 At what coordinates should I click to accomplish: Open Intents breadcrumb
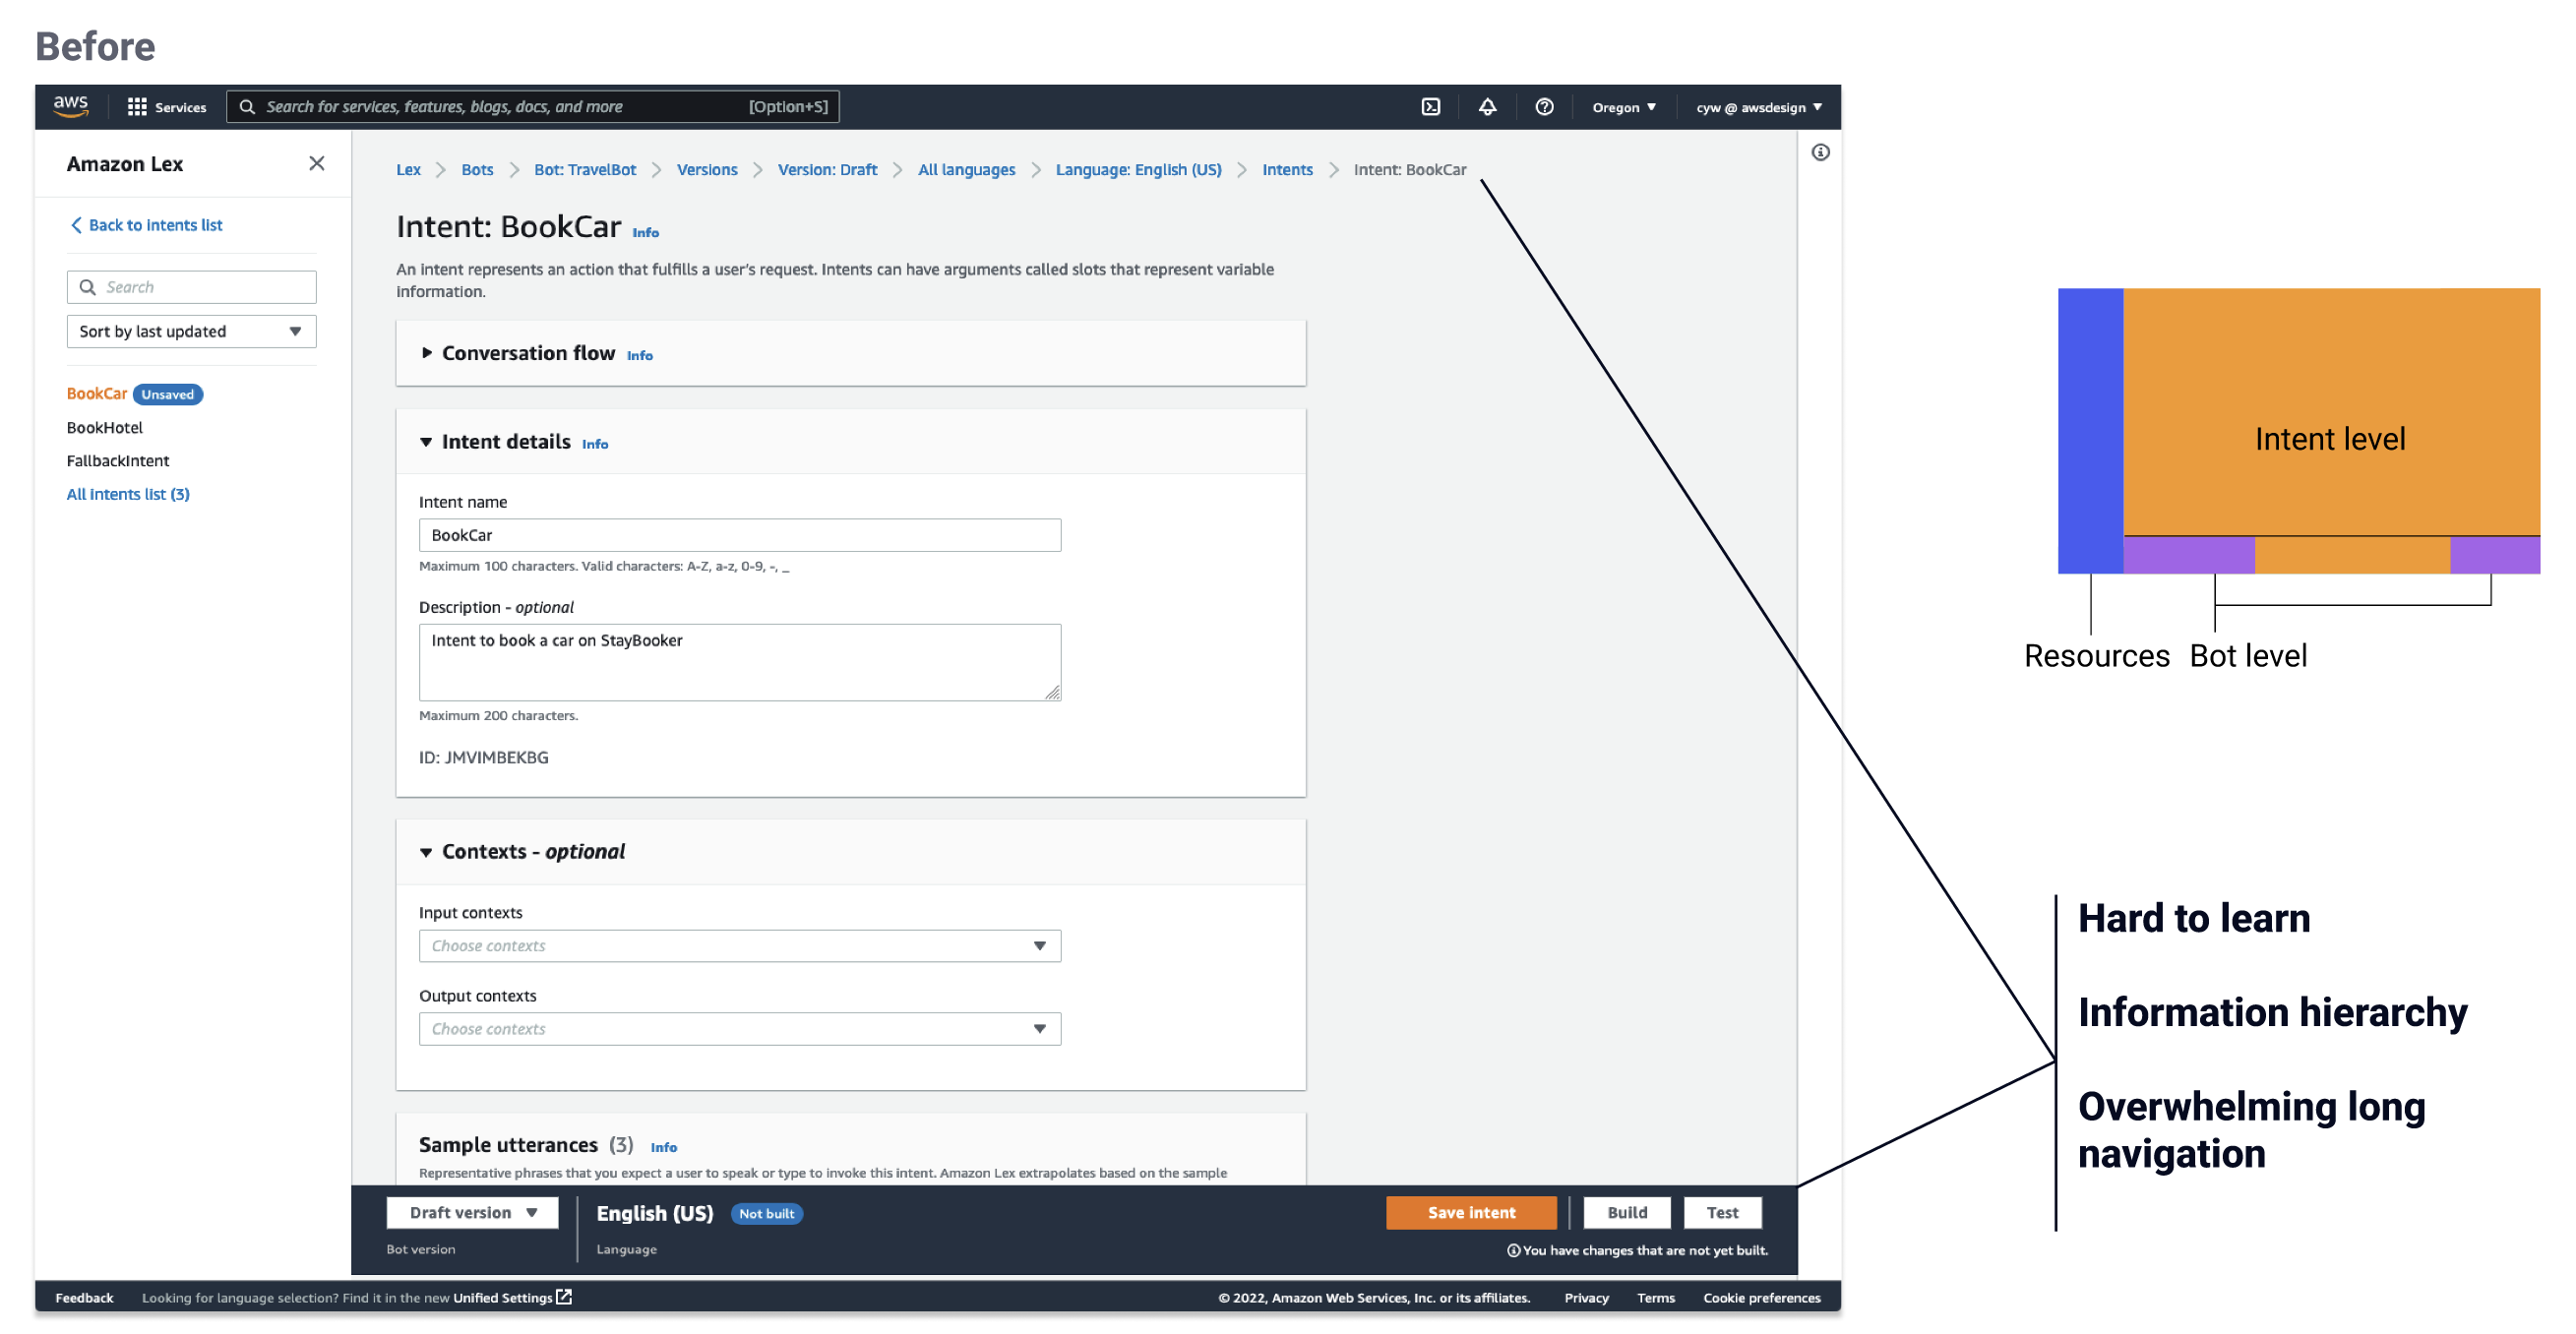tap(1287, 170)
